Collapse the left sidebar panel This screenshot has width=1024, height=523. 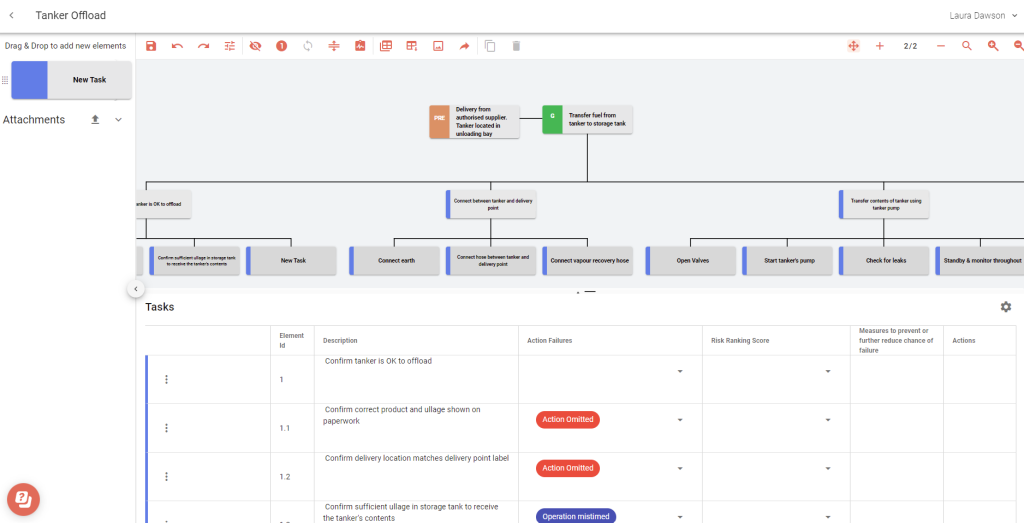click(136, 289)
